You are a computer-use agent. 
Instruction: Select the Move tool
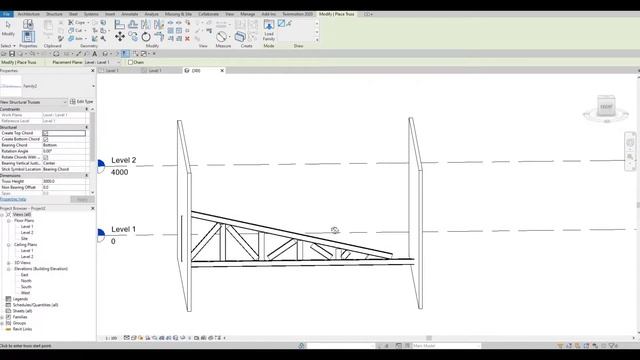coord(120,37)
